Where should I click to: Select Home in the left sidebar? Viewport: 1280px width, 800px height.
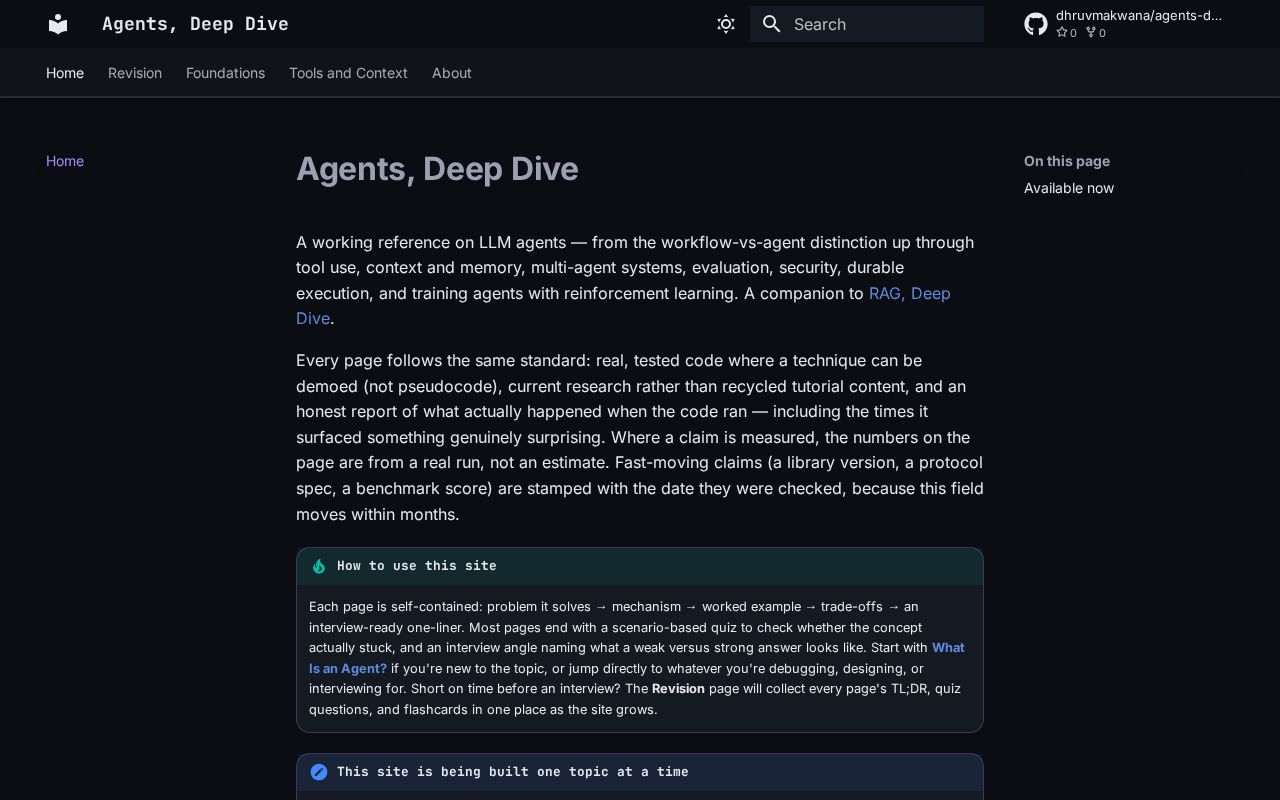coord(65,161)
